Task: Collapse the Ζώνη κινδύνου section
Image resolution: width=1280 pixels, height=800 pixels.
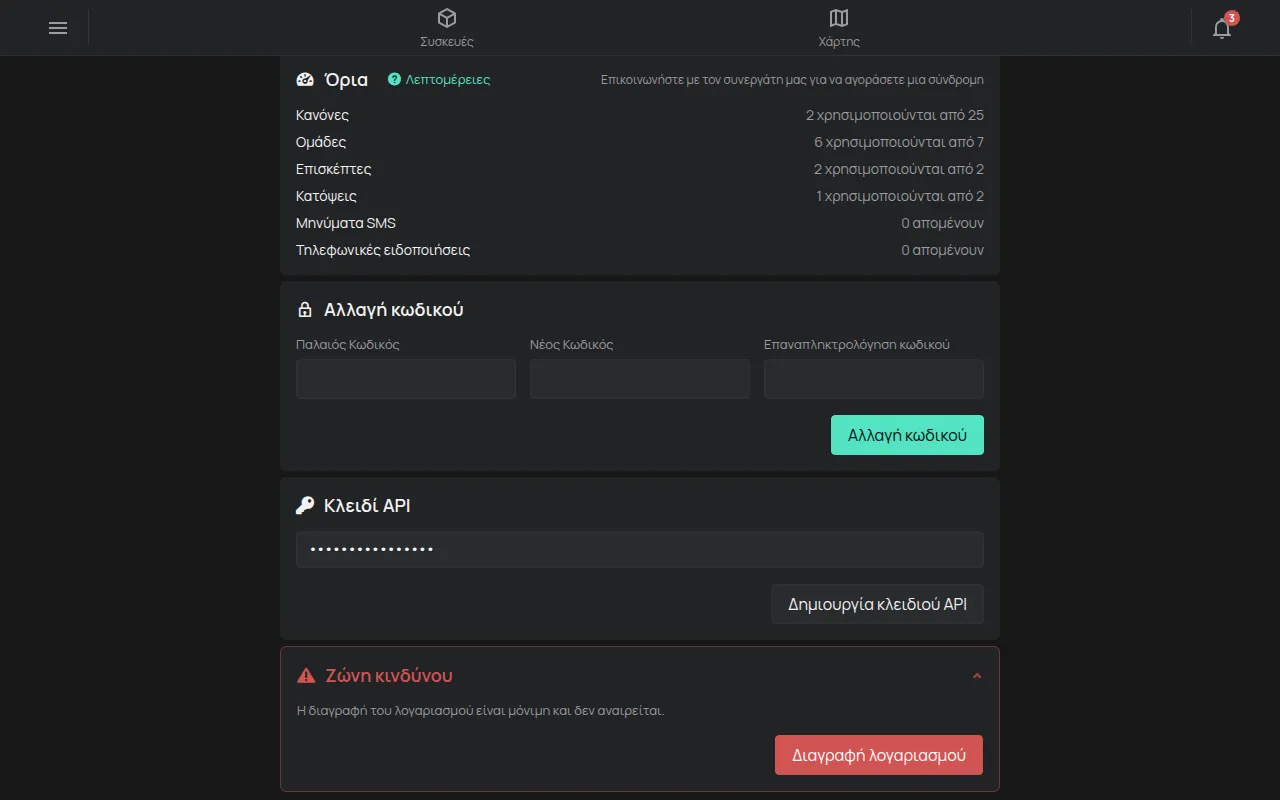Action: pos(977,676)
